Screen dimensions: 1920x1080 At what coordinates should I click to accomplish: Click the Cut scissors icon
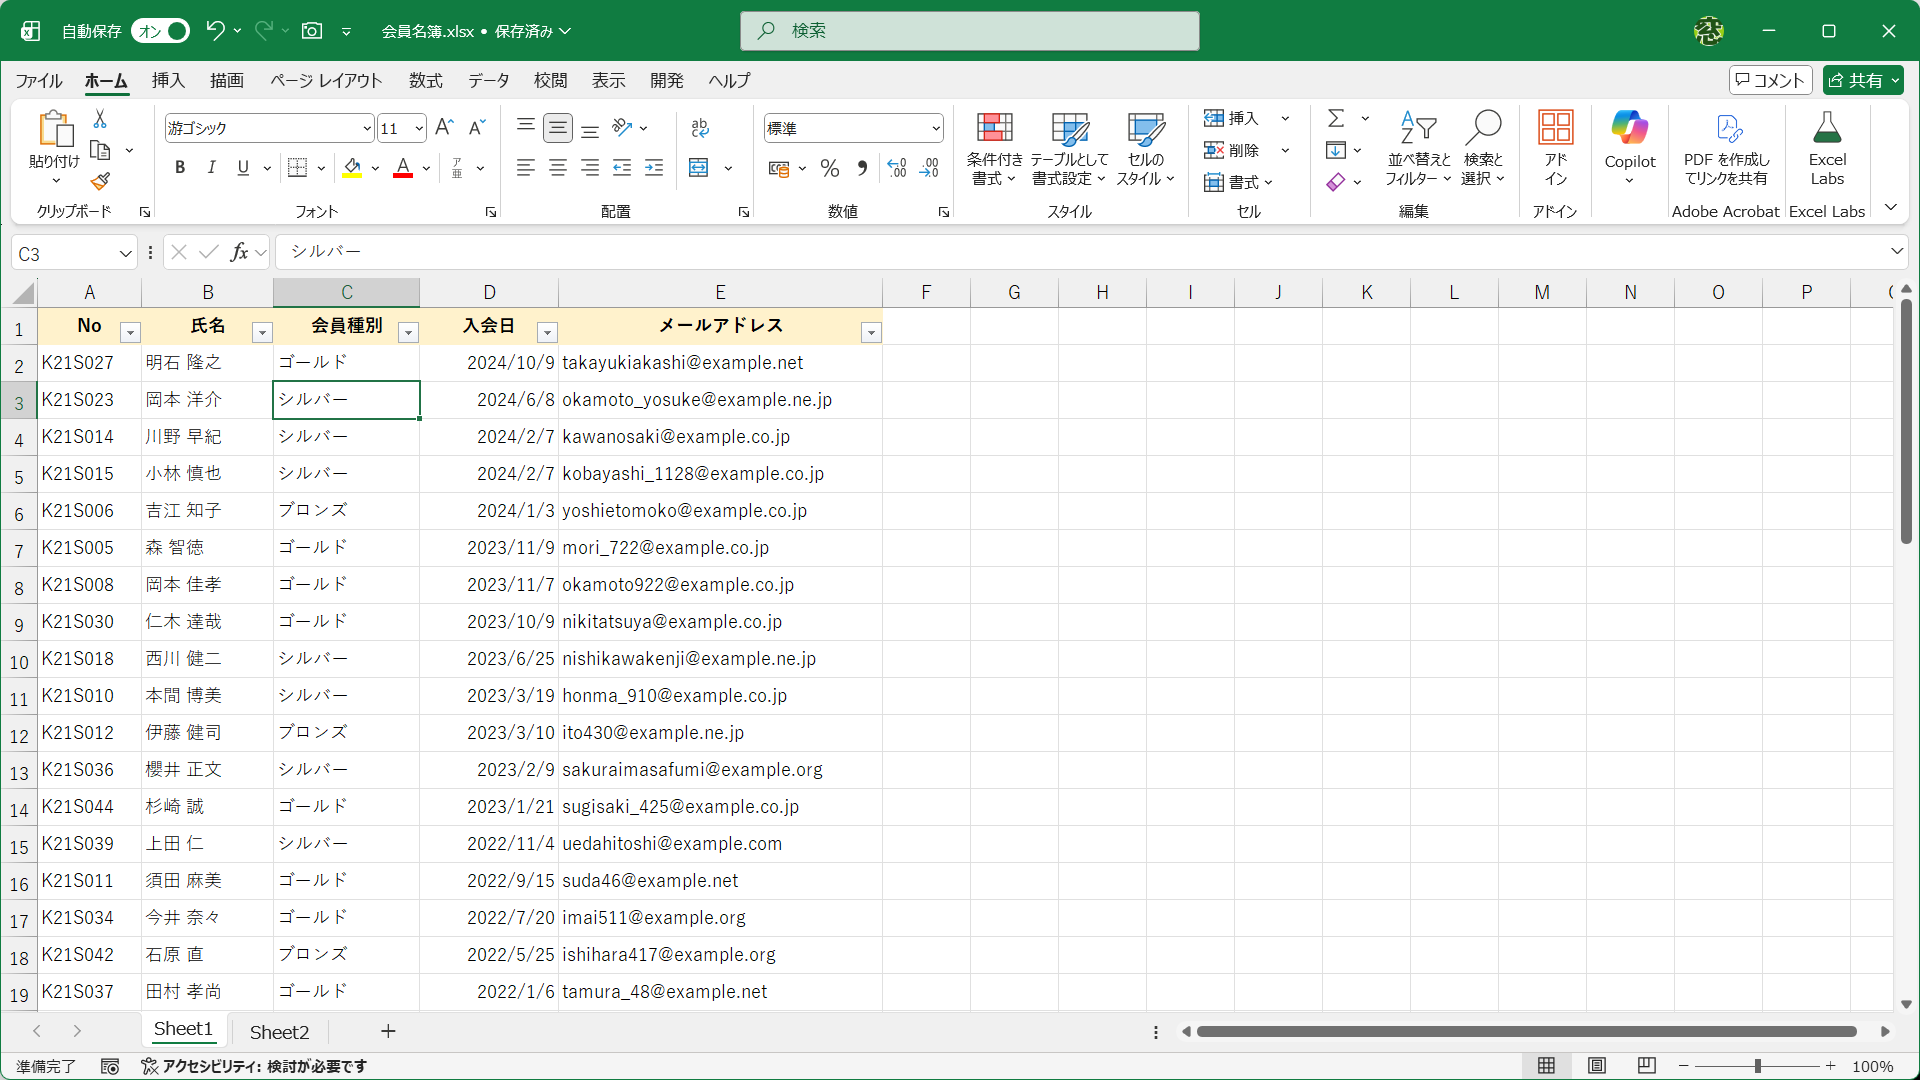(x=100, y=119)
